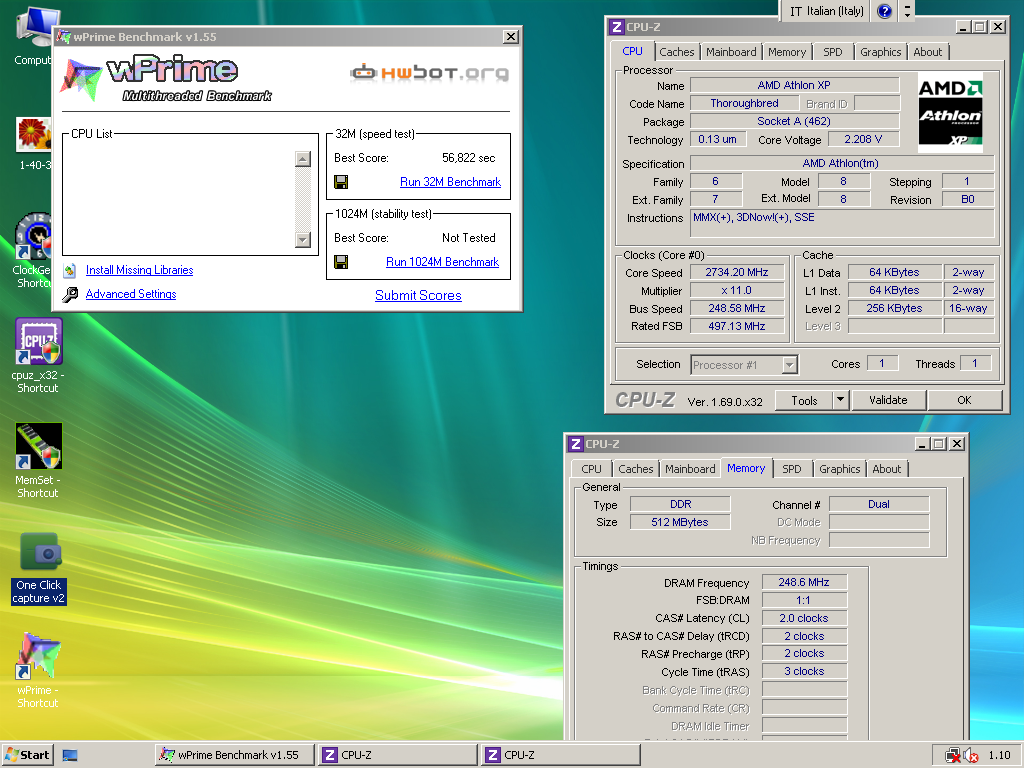The image size is (1024, 768).
Task: Click the CPU-Z title bar icon in the Memory window
Action: (575, 444)
